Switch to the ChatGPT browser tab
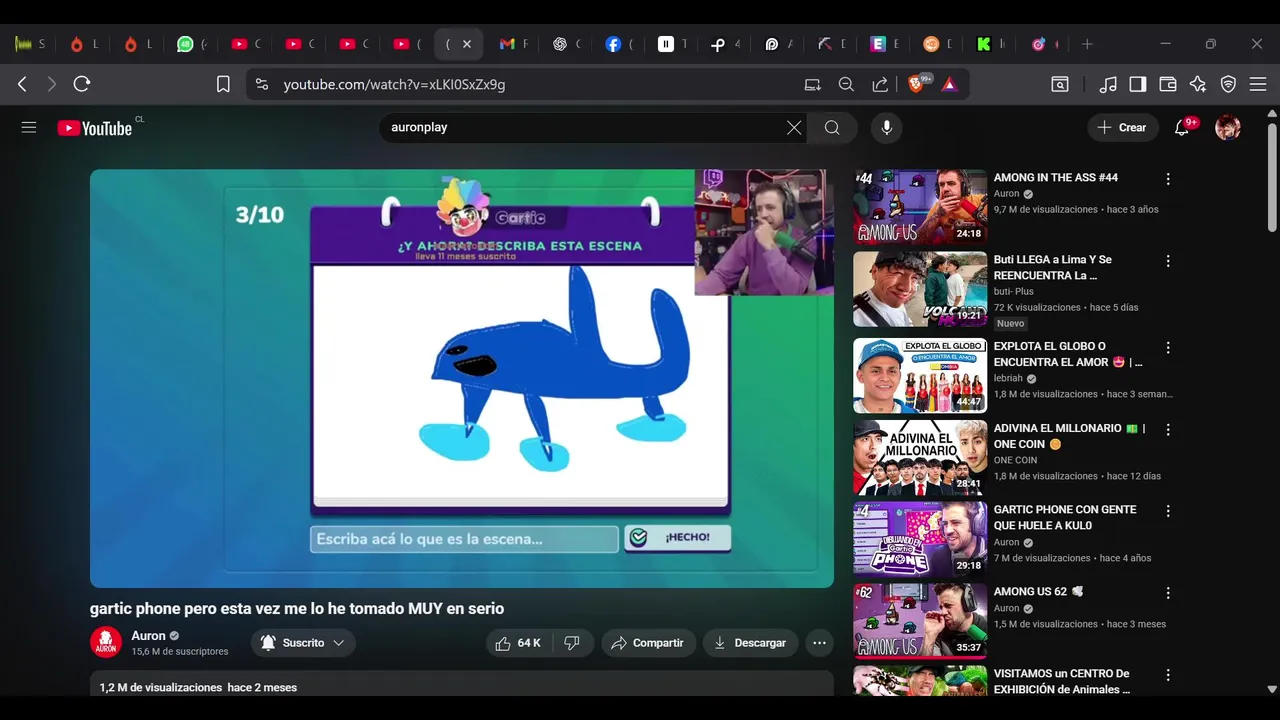Screen dimensions: 1280x720 pos(560,44)
